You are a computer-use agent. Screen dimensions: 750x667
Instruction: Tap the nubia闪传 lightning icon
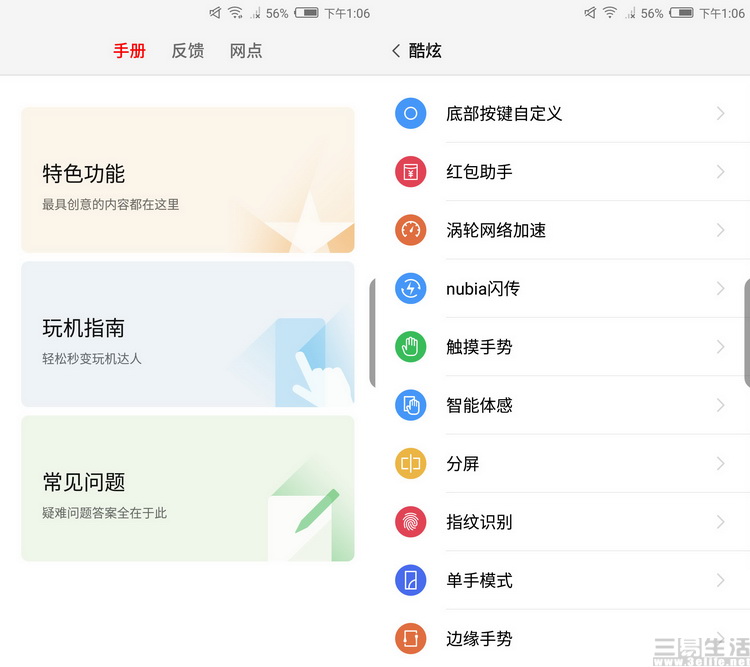[x=411, y=289]
